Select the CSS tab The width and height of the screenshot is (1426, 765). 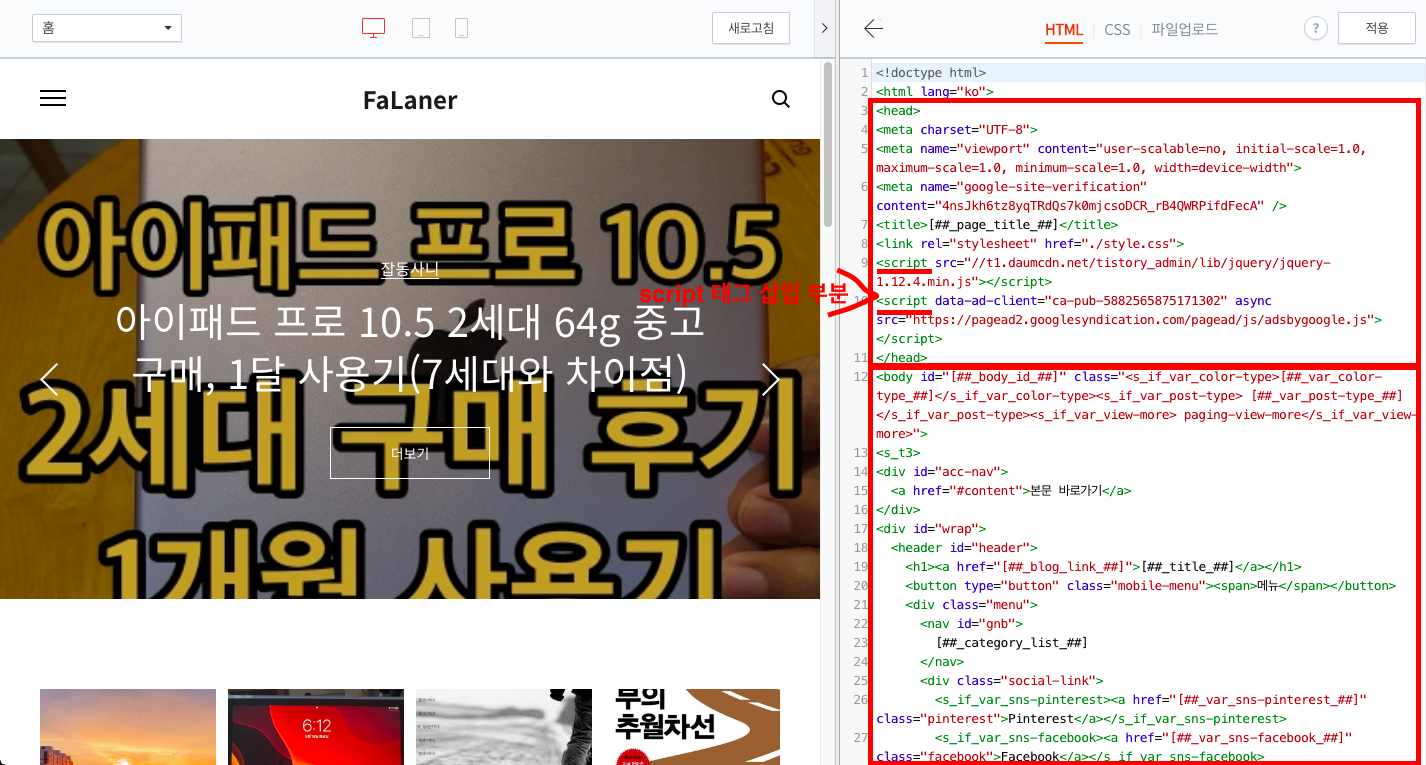coord(1117,30)
